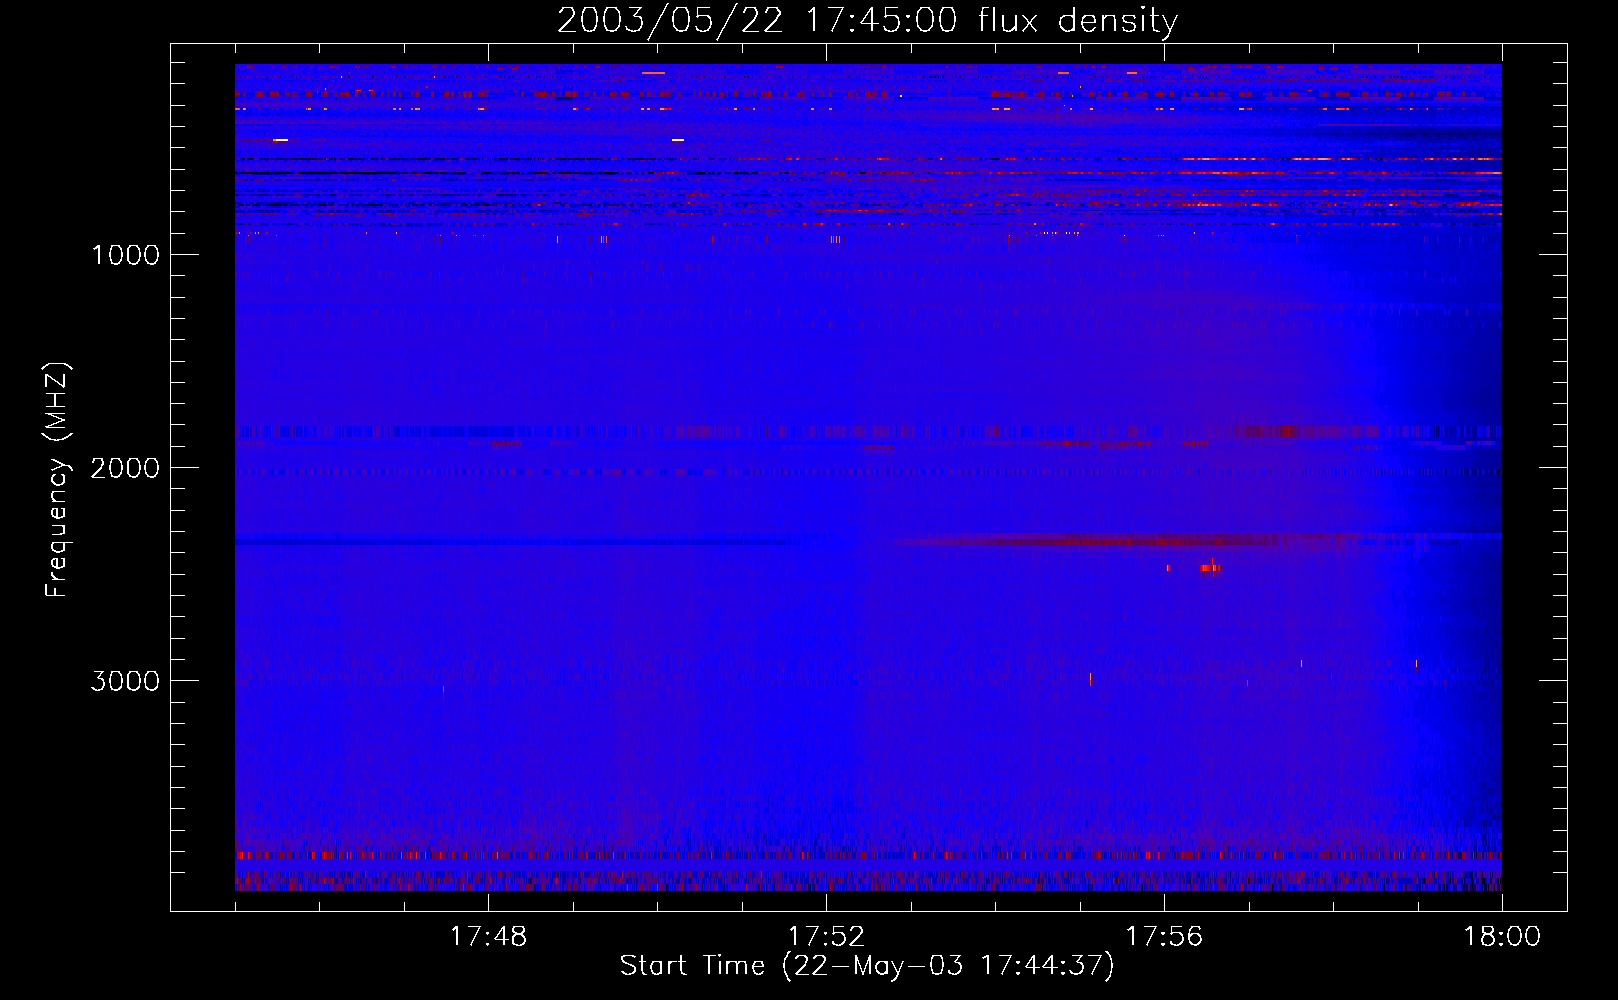Click the 17:48 time tick label
Viewport: 1618px width, 1000px height.
point(488,937)
